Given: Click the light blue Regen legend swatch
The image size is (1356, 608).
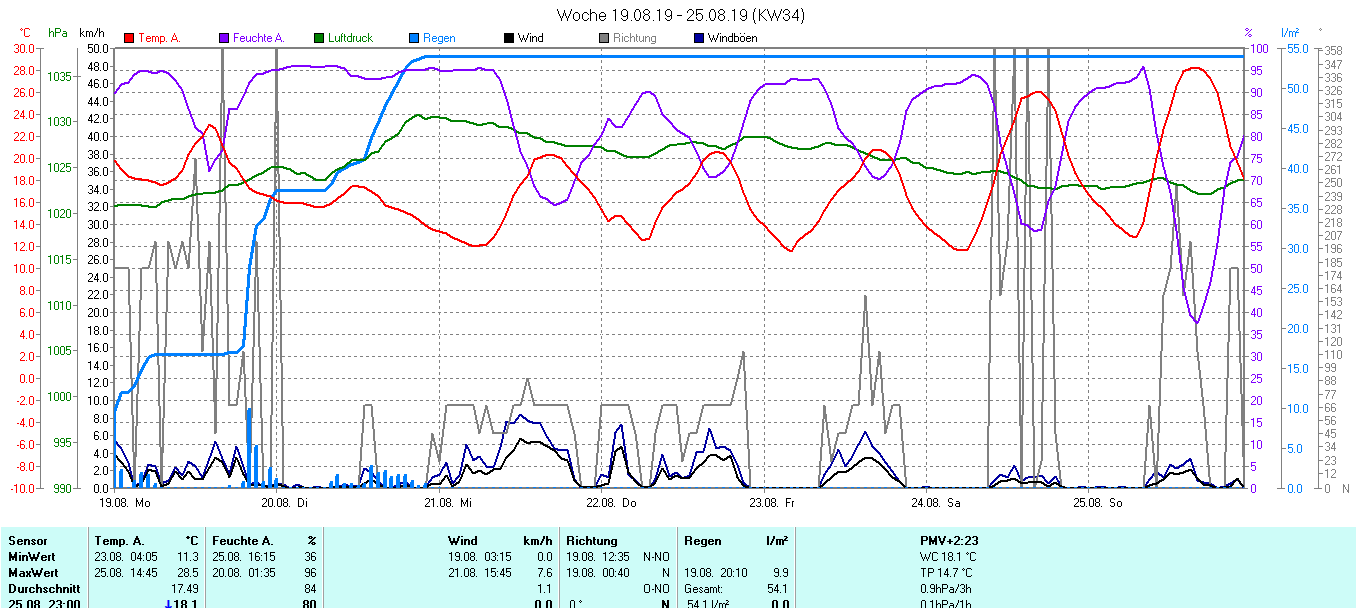Looking at the screenshot, I should pyautogui.click(x=414, y=38).
